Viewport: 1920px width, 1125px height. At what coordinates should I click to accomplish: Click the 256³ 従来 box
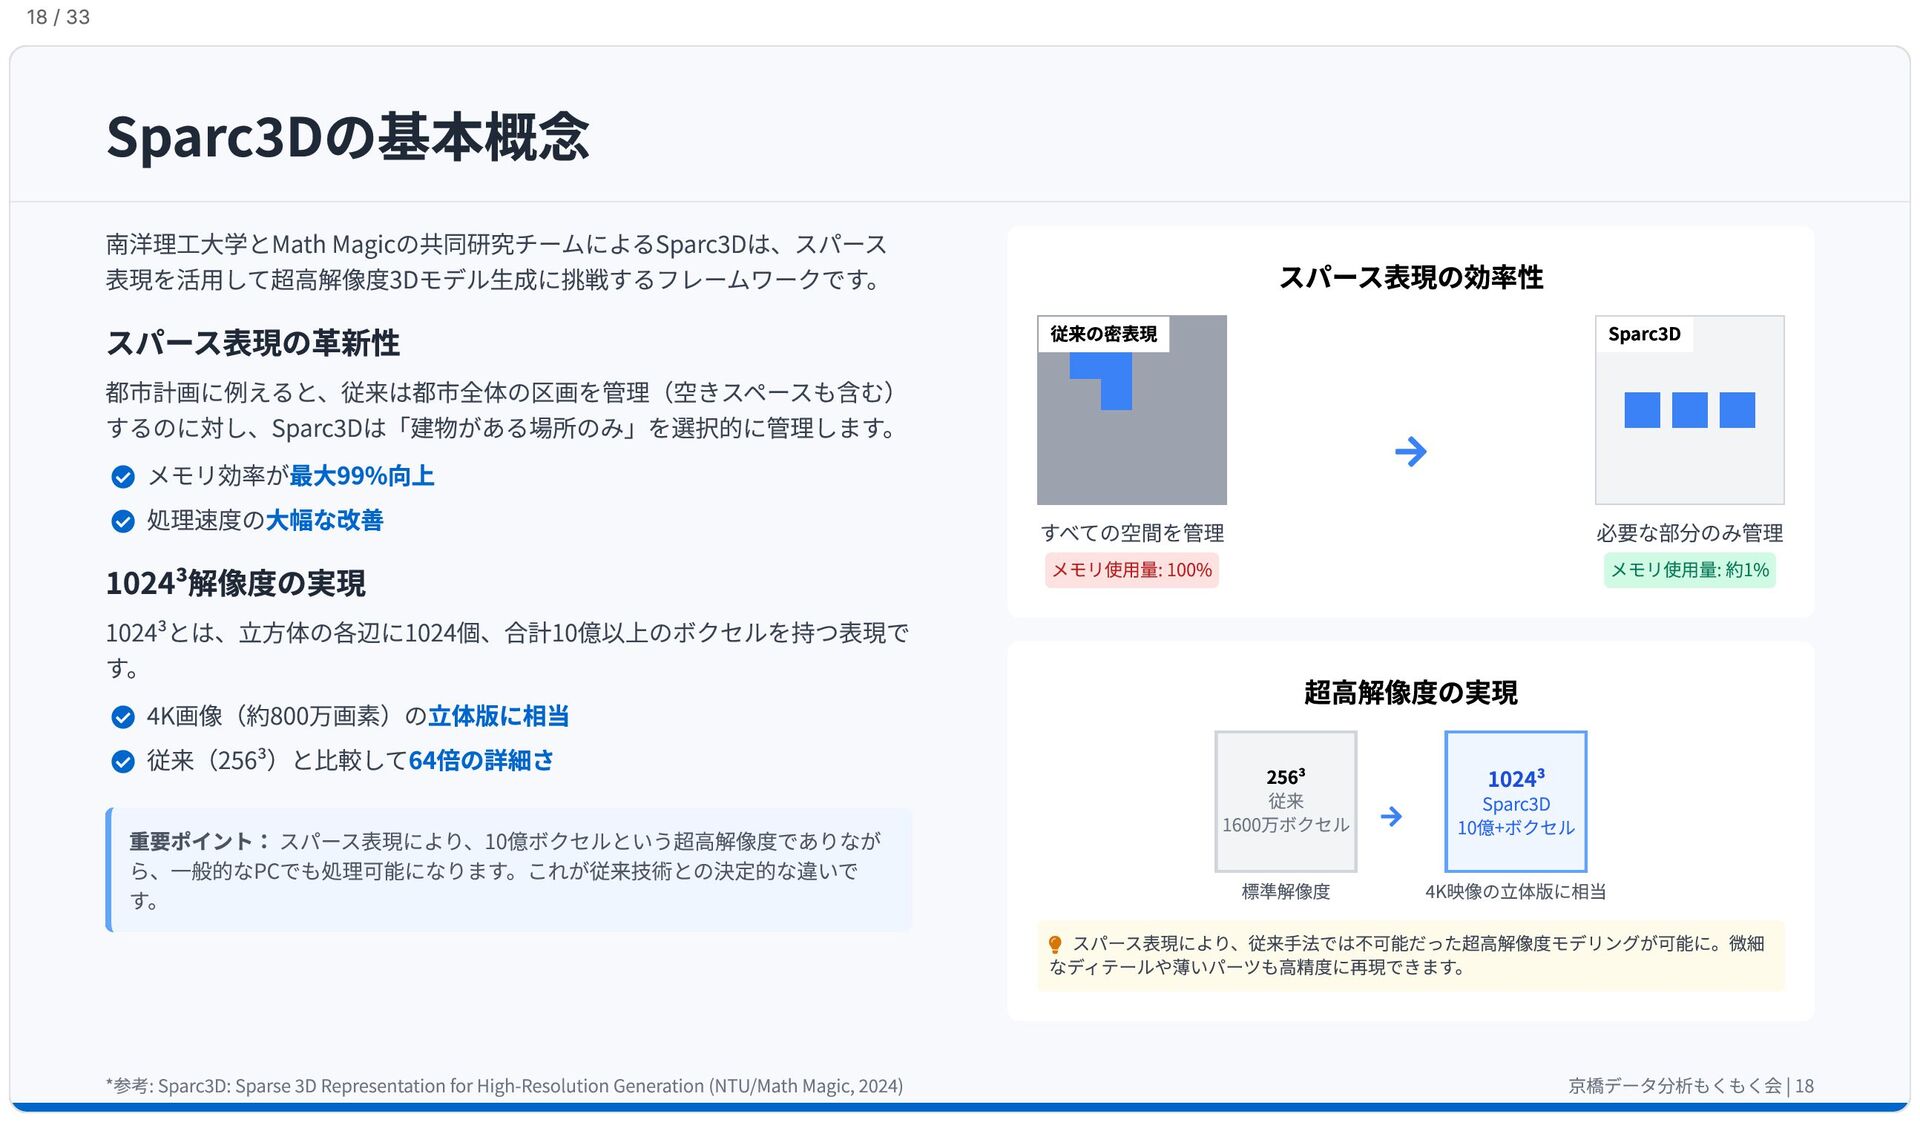pos(1286,801)
